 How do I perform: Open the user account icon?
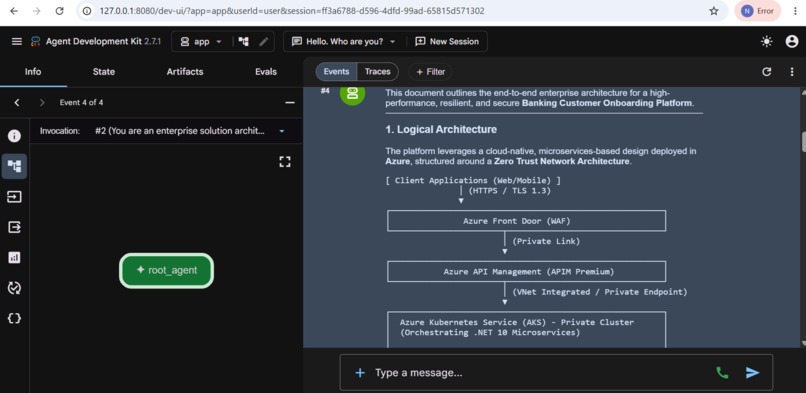pos(792,42)
